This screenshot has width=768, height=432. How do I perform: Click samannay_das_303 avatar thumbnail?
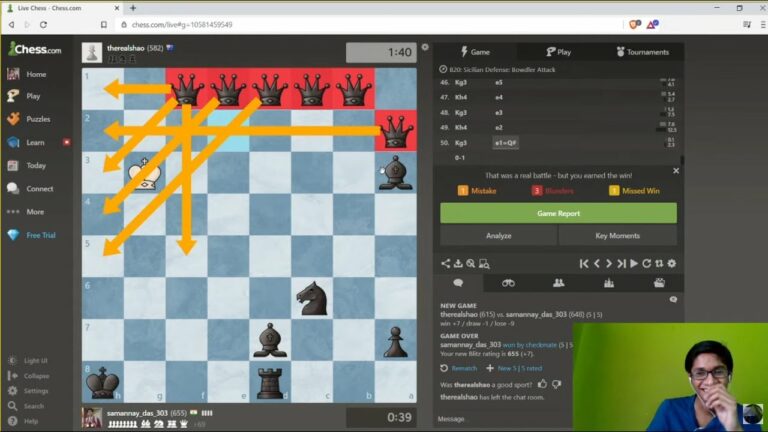[92, 417]
